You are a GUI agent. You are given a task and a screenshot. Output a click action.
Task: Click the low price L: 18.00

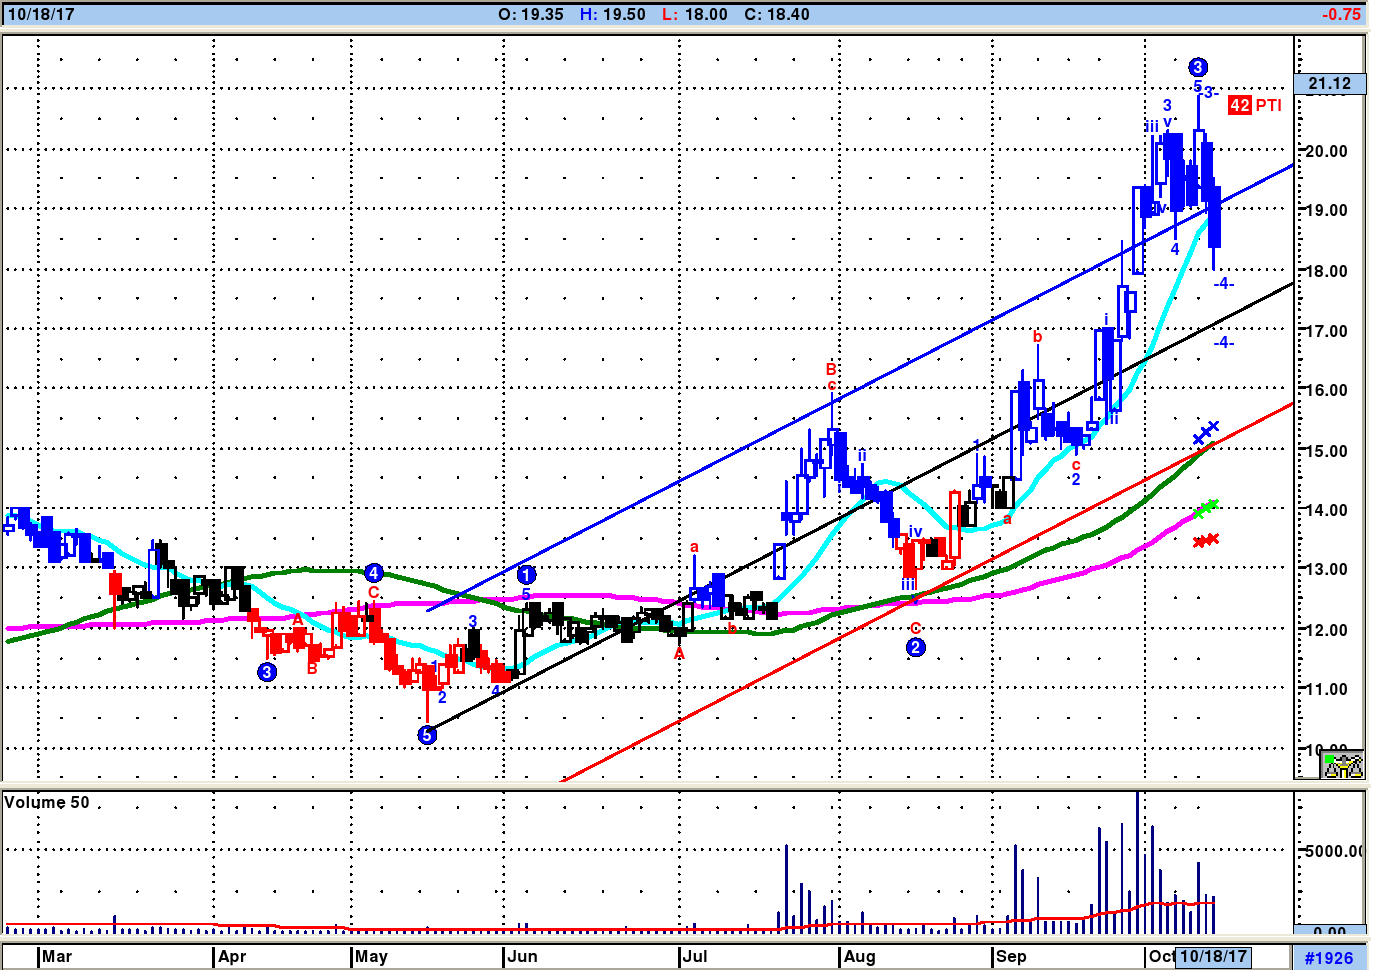[695, 15]
